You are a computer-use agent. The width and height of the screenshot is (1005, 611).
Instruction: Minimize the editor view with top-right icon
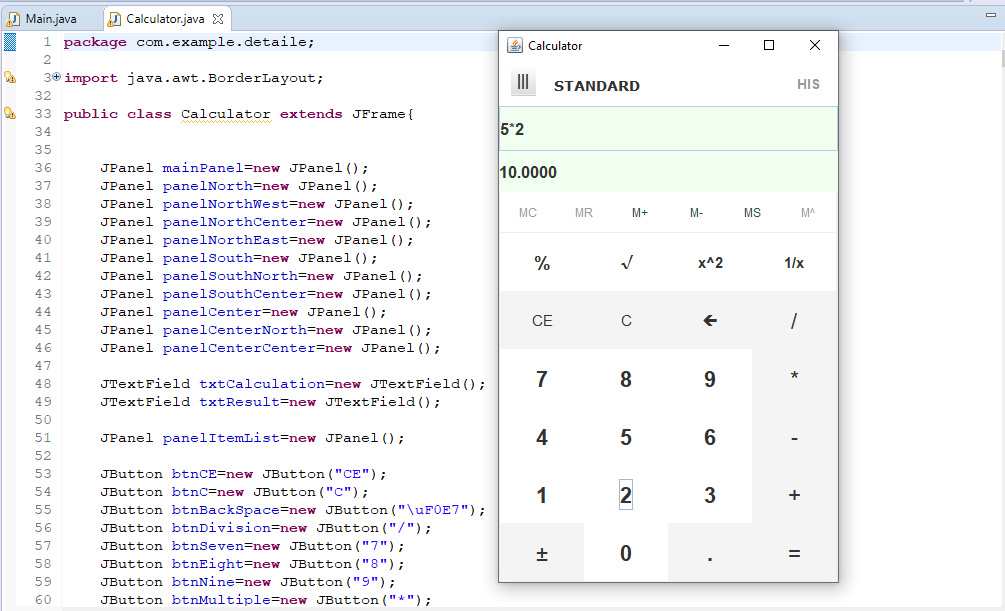[990, 15]
